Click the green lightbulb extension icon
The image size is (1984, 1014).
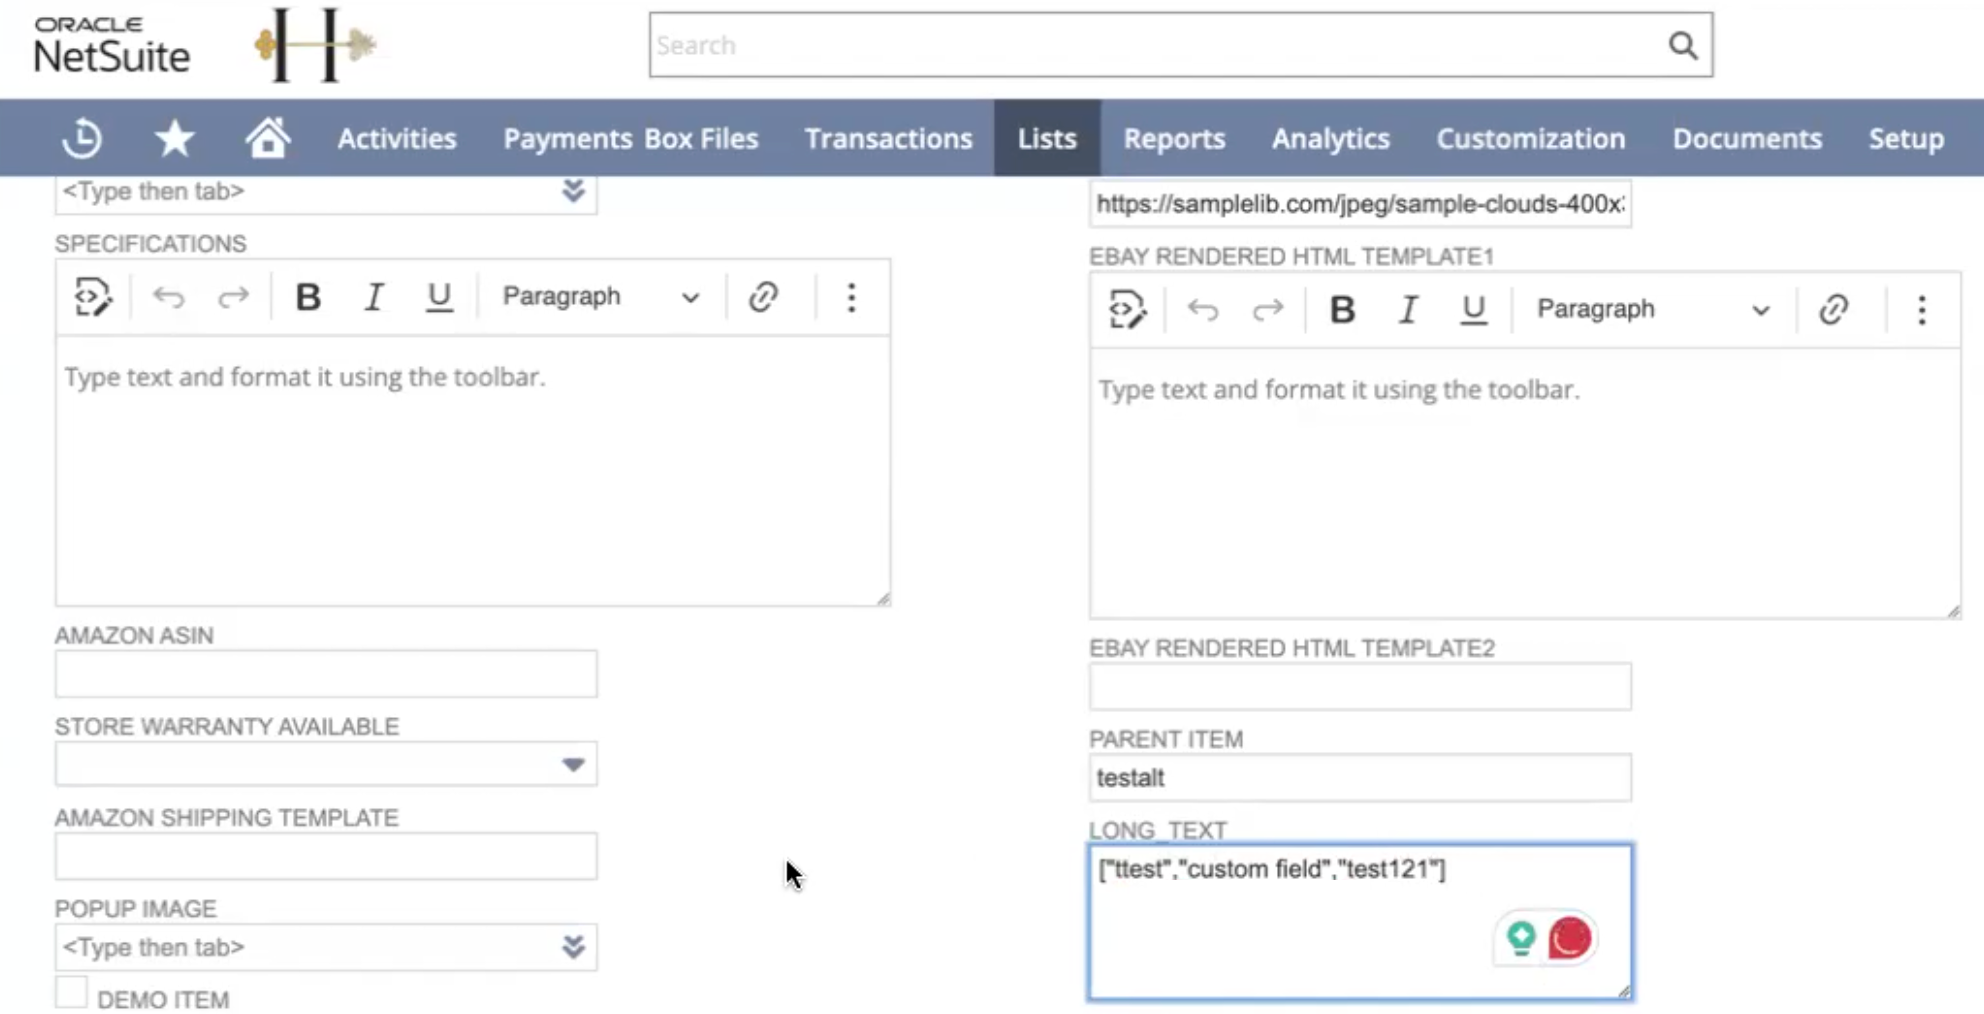1521,938
